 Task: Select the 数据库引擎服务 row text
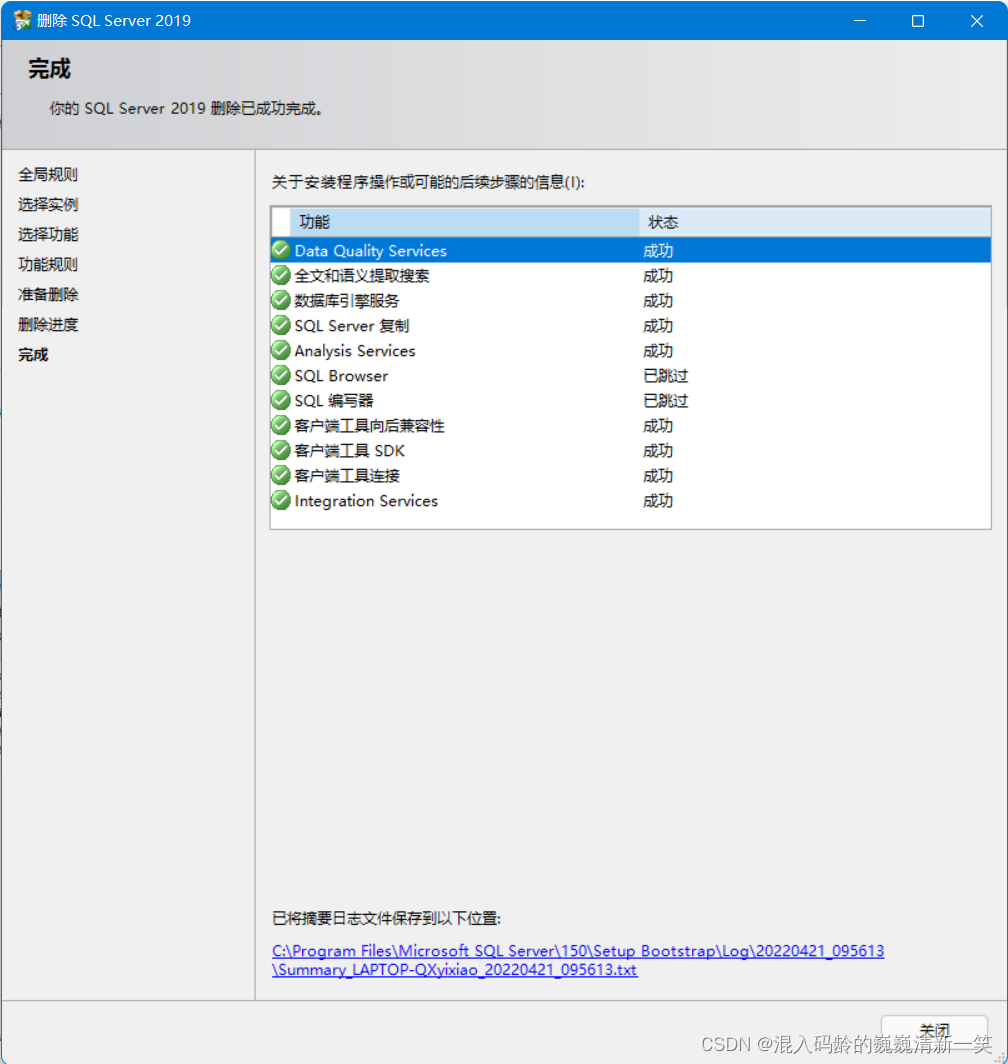click(x=347, y=301)
